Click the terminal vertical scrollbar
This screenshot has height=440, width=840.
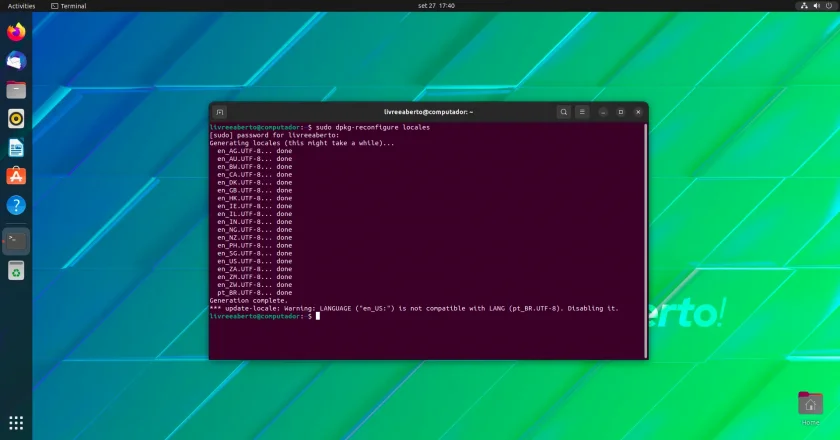[x=646, y=241]
